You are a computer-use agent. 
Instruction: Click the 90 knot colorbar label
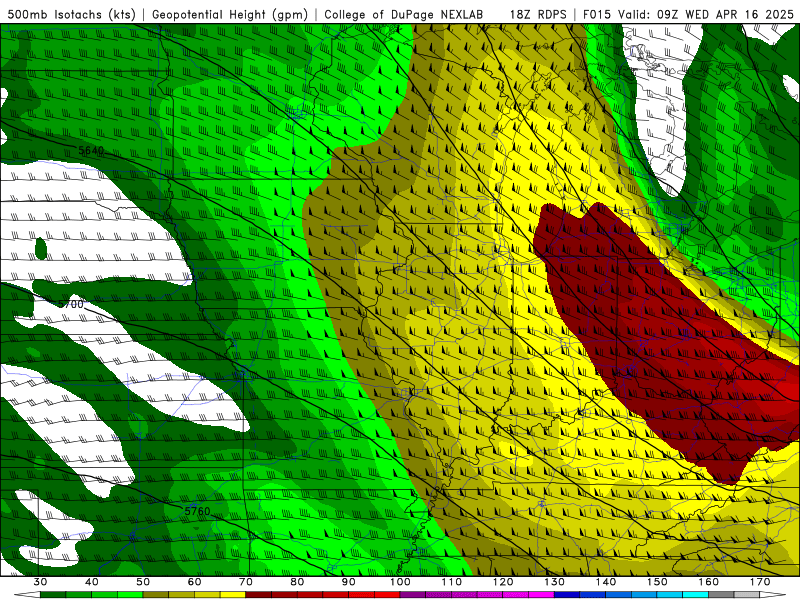pos(348,582)
